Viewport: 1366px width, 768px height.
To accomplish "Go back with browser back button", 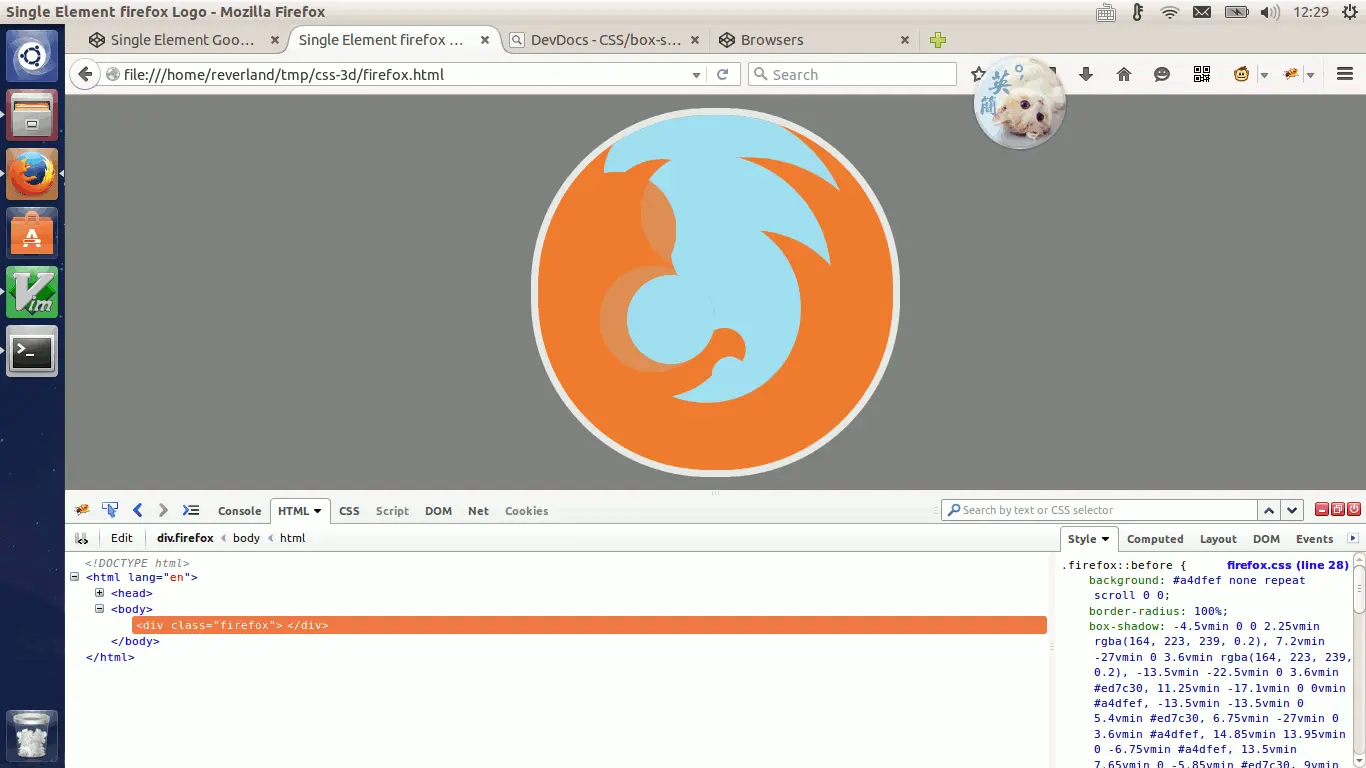I will click(x=85, y=75).
